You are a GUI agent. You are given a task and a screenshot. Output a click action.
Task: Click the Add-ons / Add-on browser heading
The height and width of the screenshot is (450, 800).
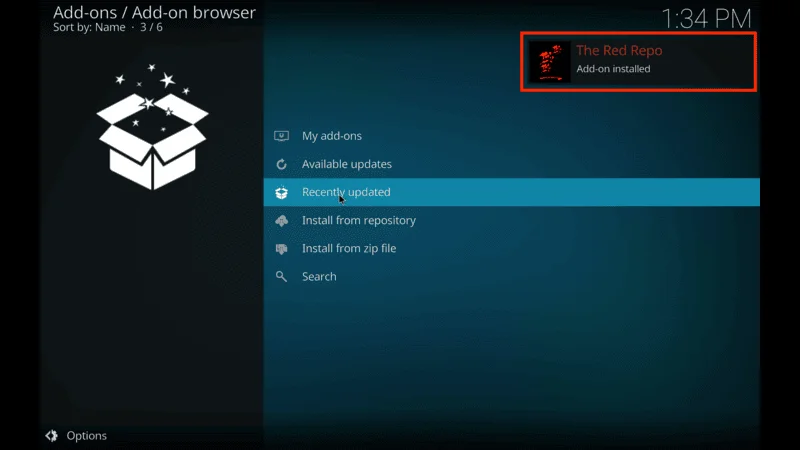pos(154,13)
